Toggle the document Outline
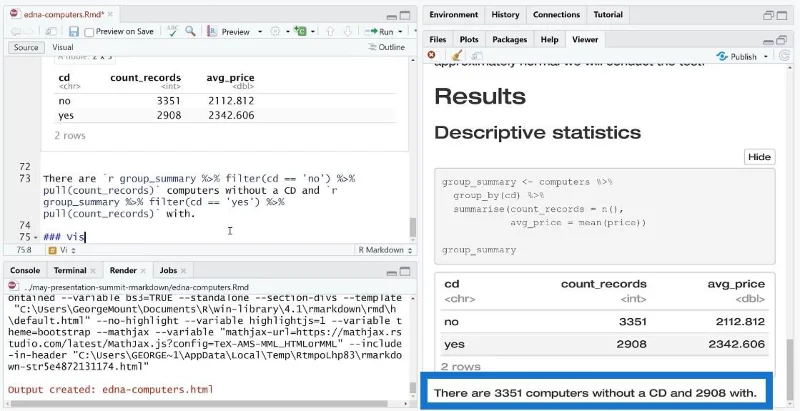 click(x=386, y=47)
